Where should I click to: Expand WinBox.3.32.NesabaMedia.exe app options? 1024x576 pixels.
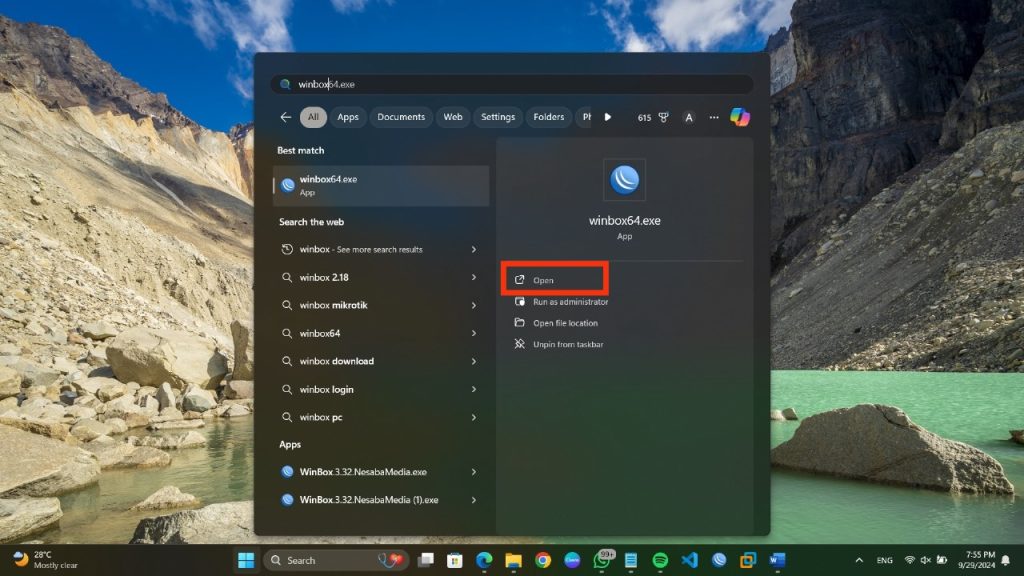tap(474, 472)
